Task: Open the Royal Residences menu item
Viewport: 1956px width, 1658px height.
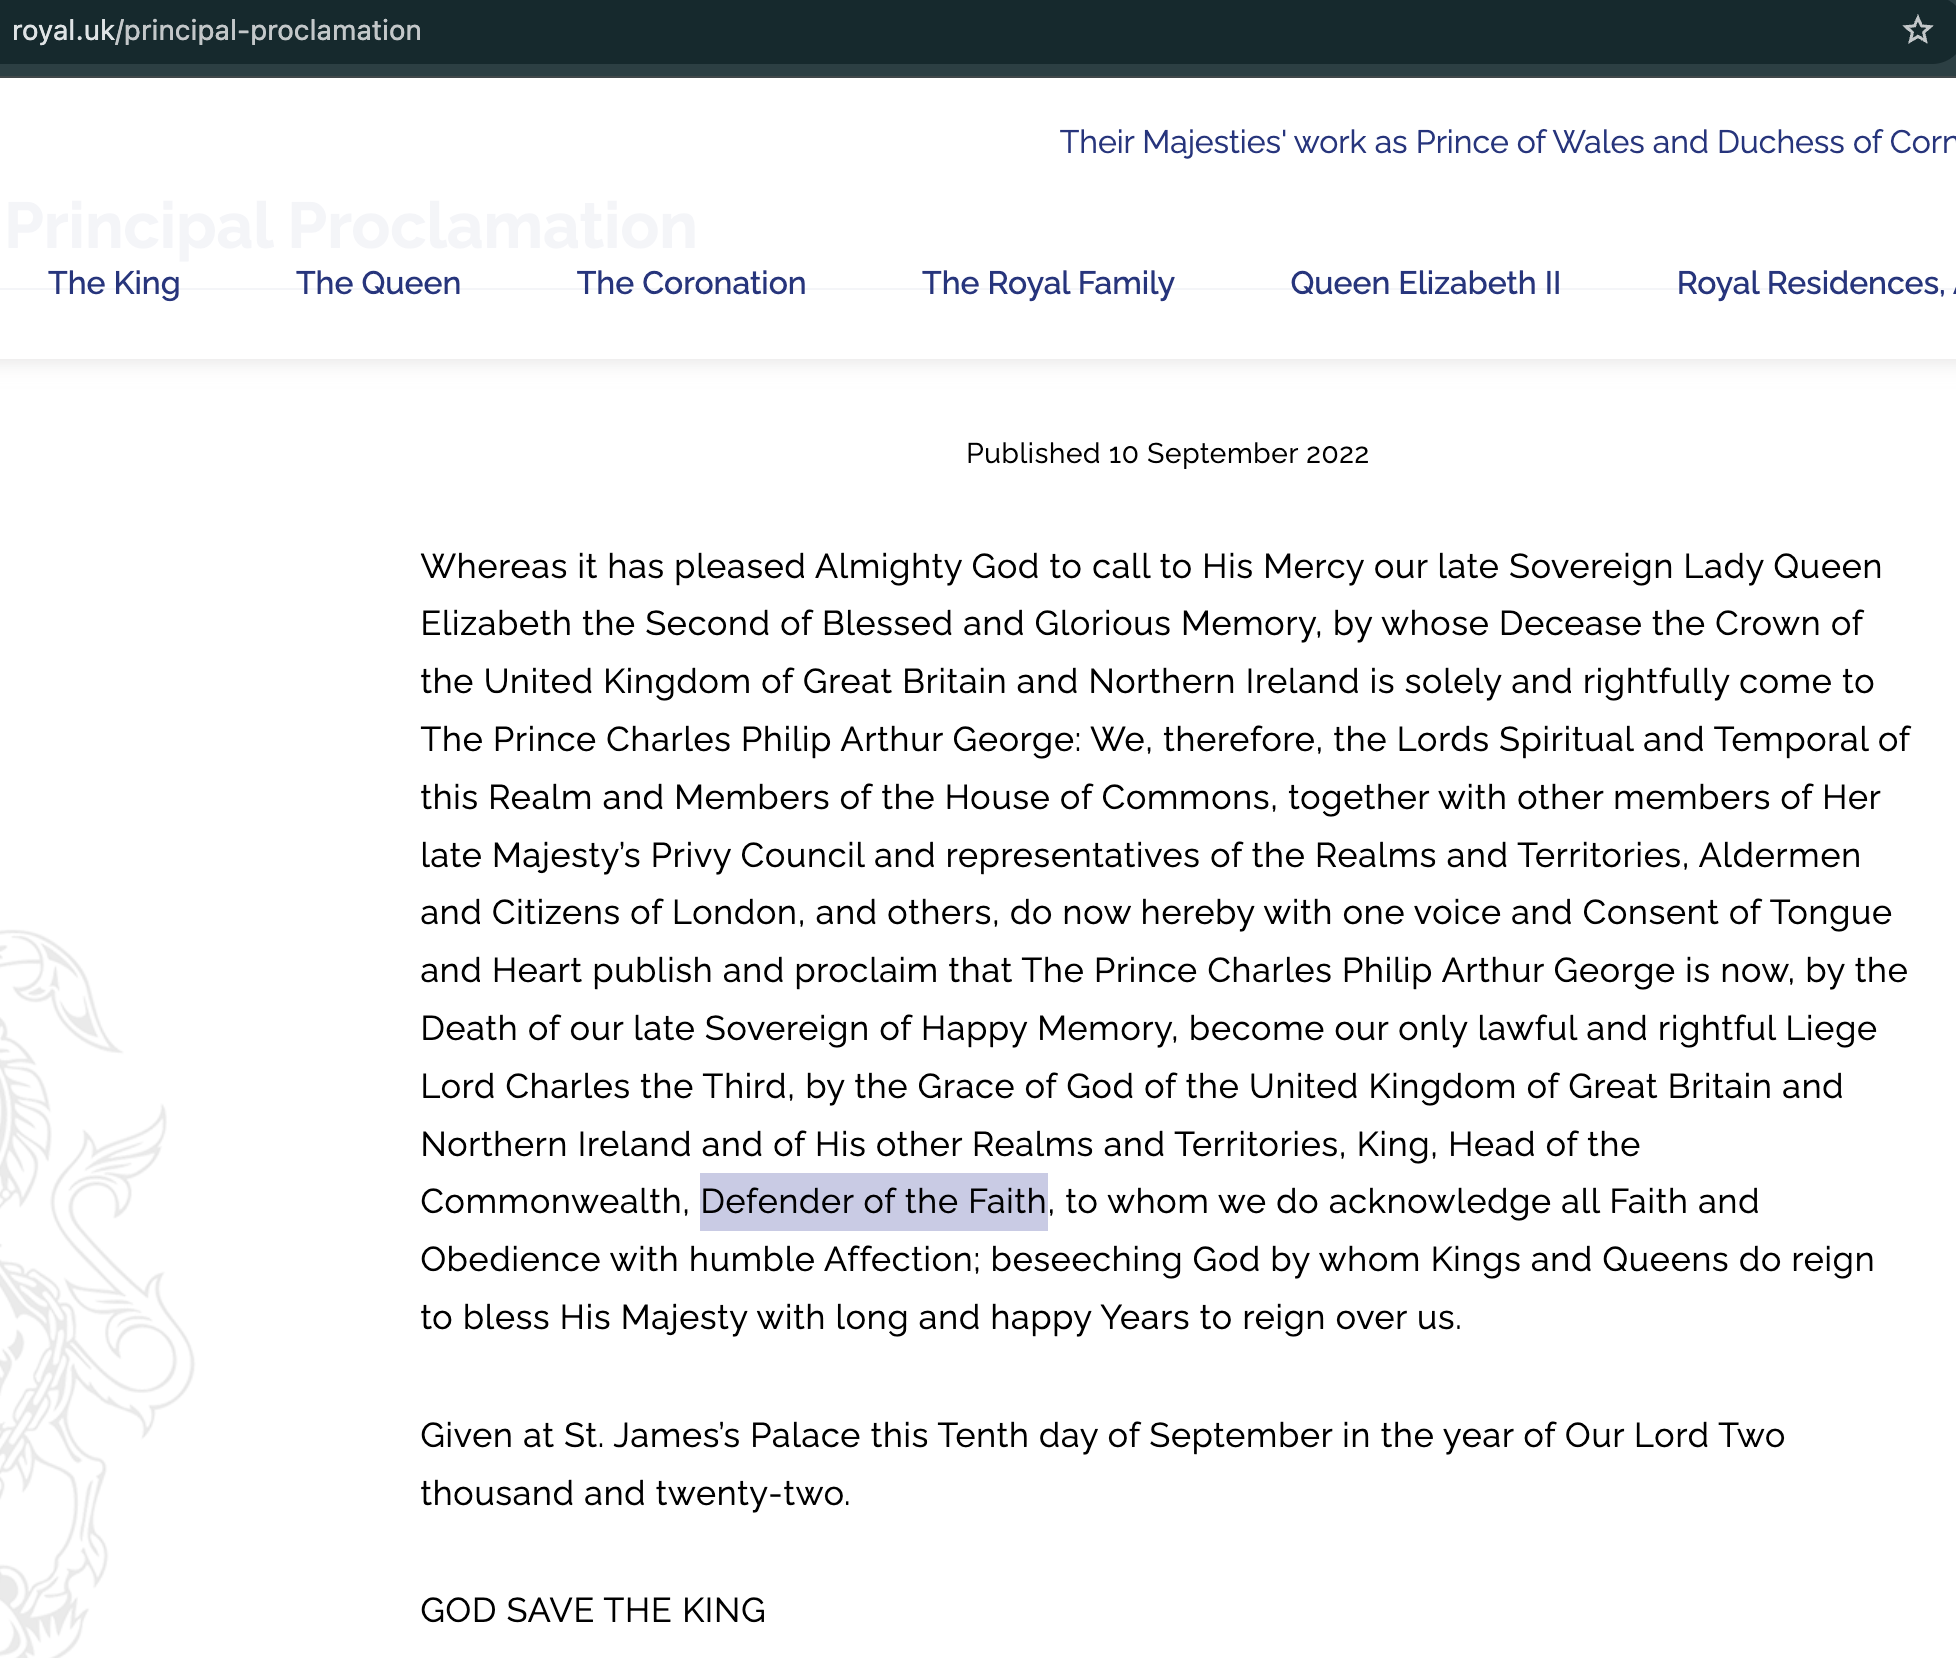Action: 1810,283
